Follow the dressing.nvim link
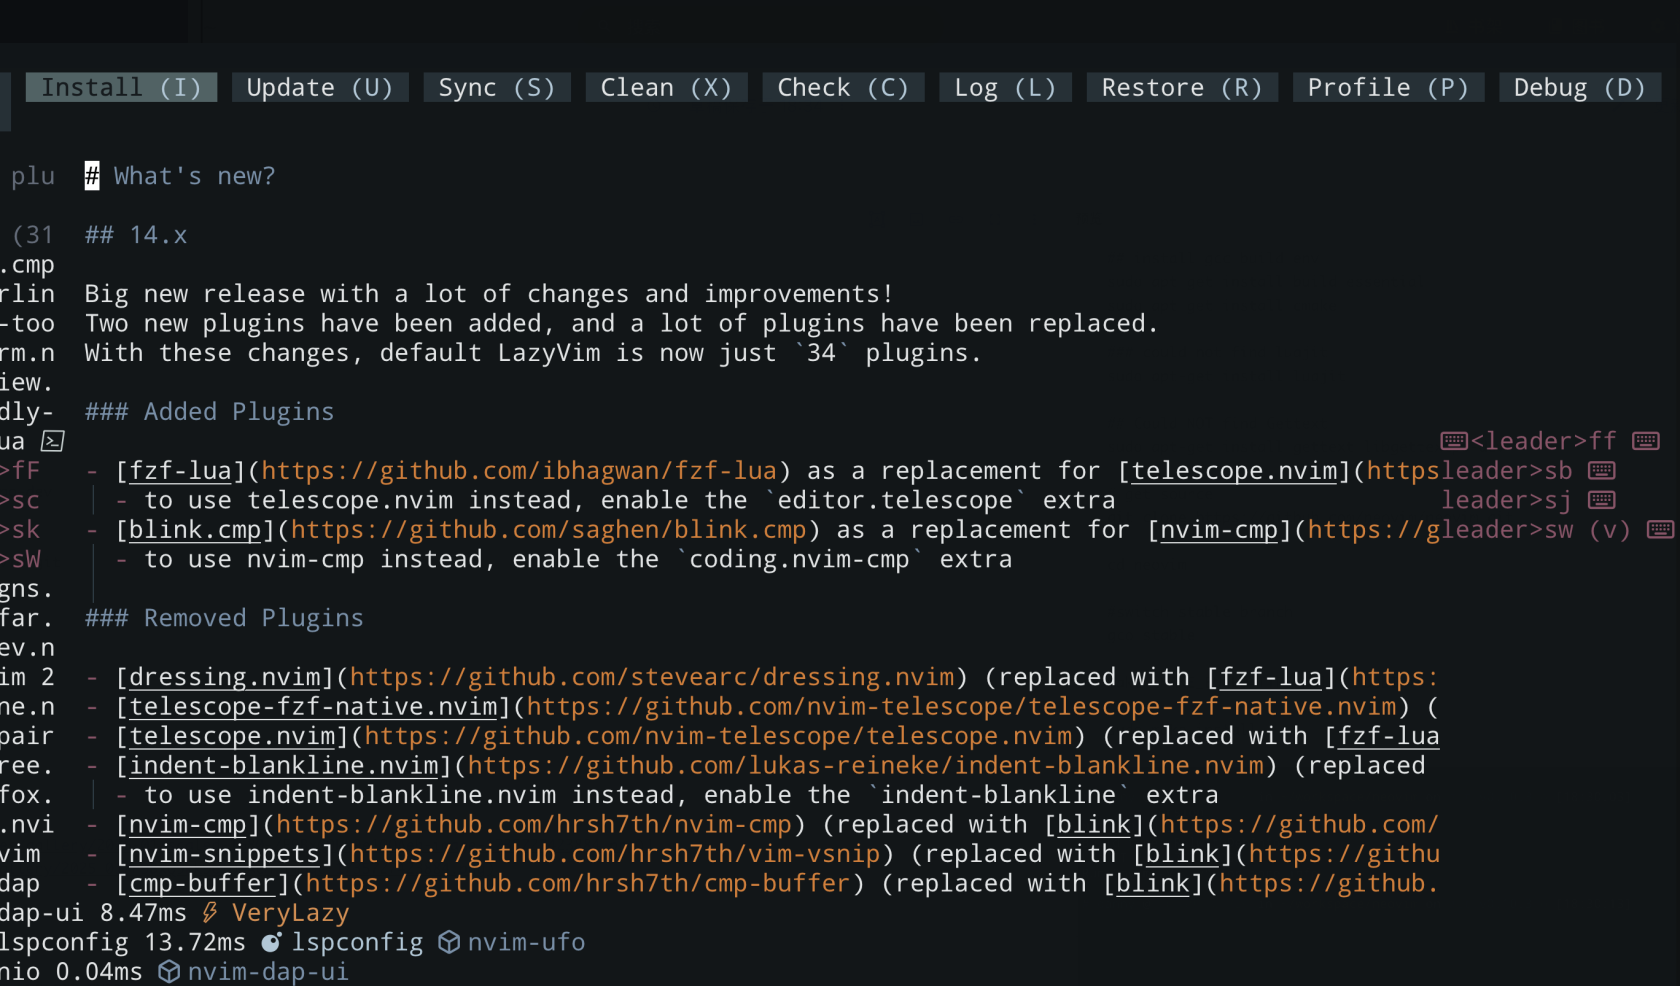 [x=225, y=677]
